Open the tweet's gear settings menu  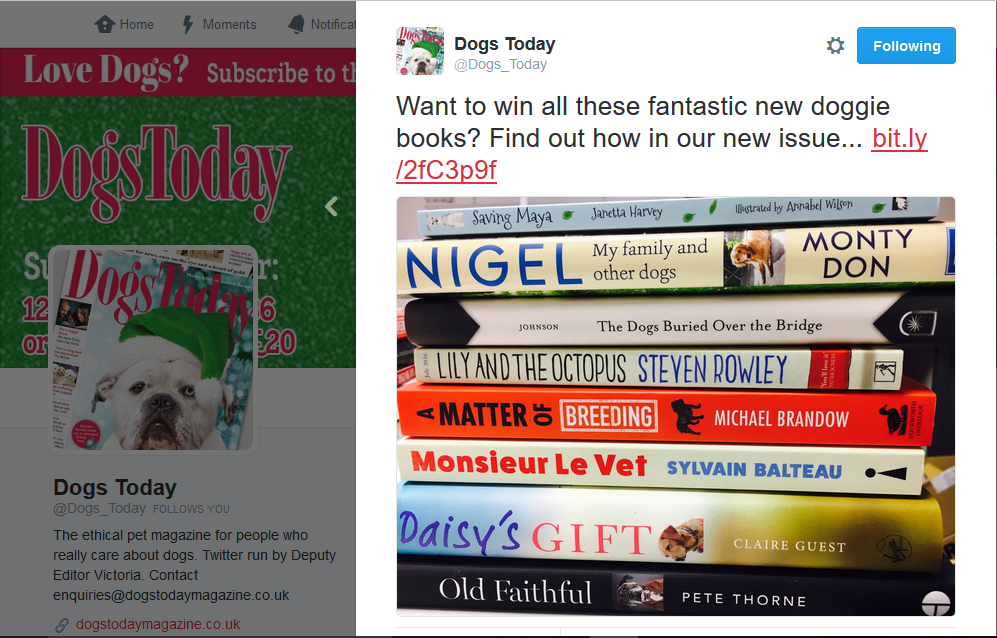click(835, 45)
